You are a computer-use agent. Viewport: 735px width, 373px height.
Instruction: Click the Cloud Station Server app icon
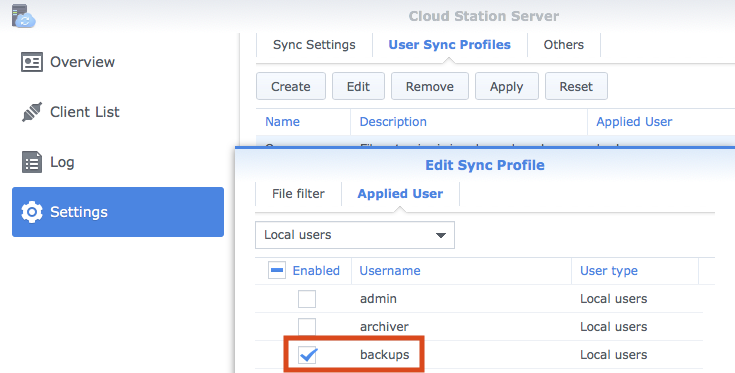tap(23, 15)
